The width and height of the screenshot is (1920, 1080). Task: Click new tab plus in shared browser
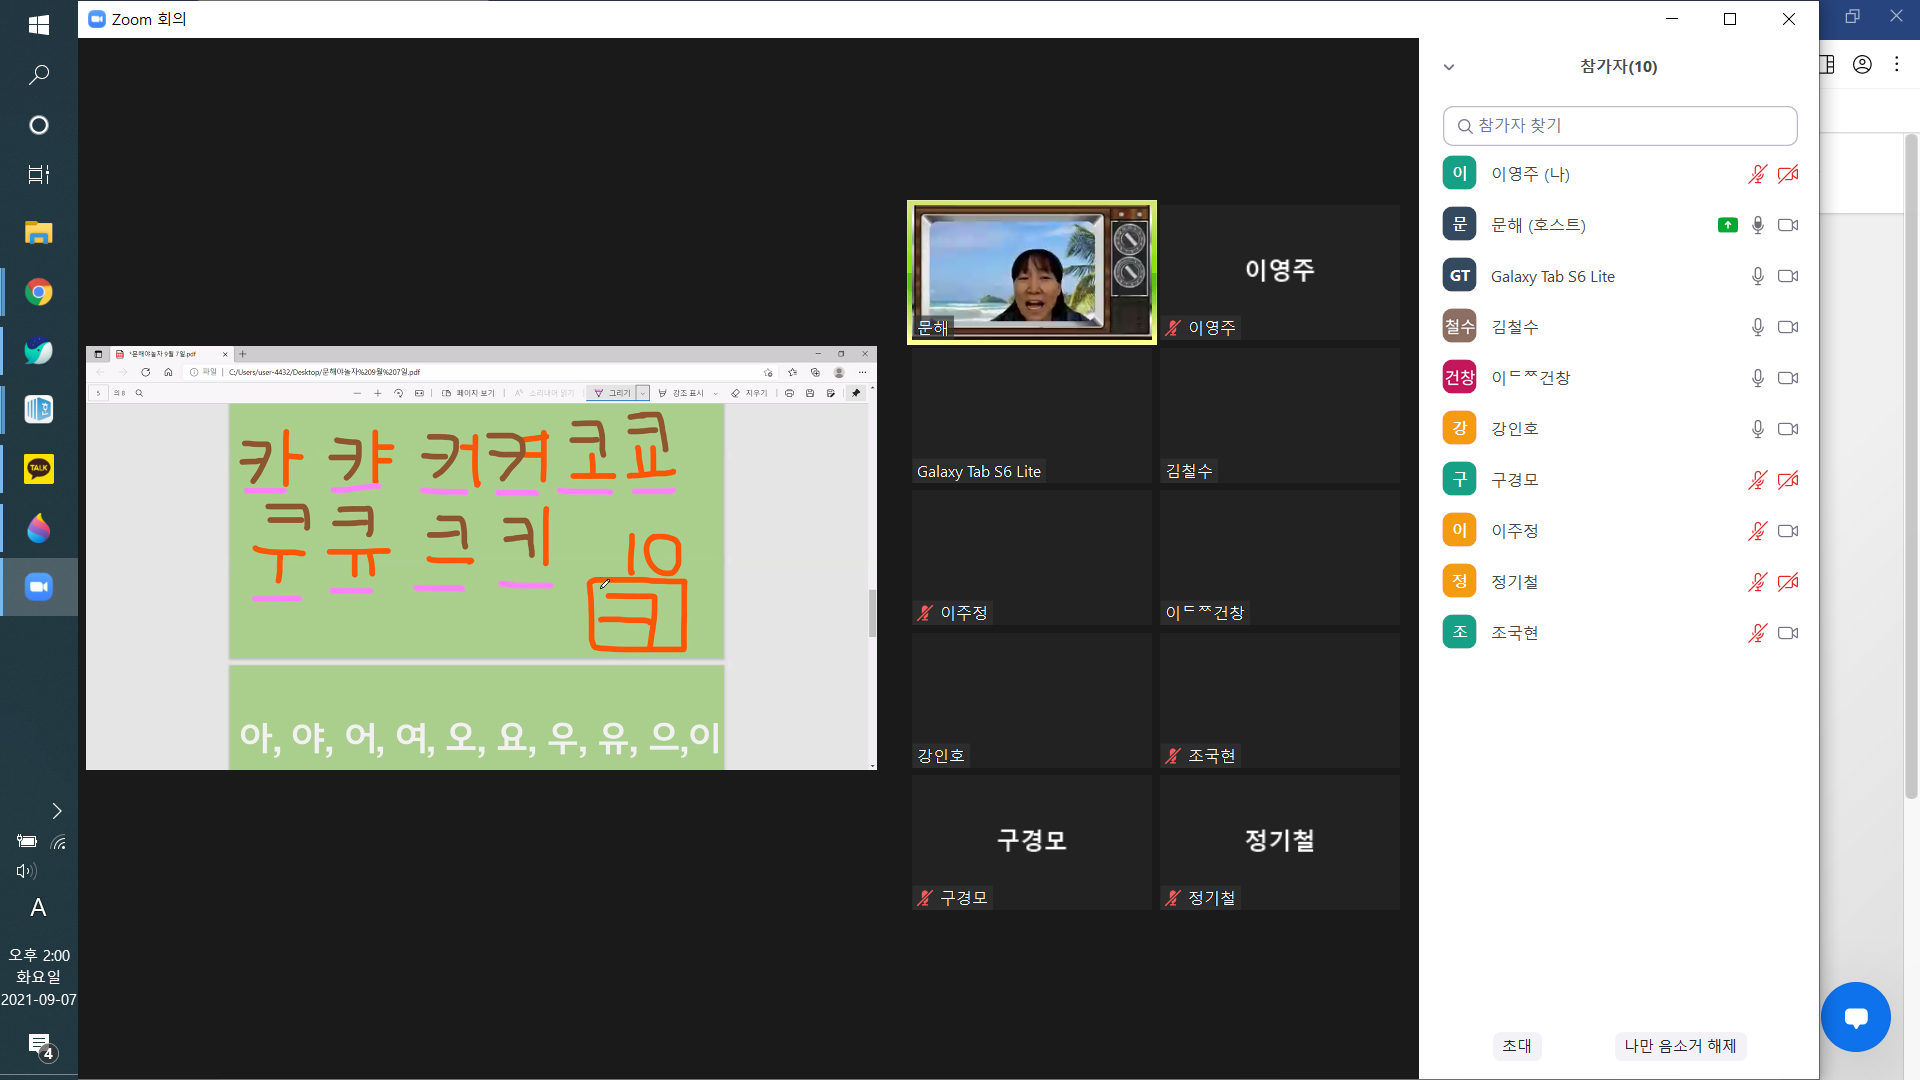(x=243, y=354)
